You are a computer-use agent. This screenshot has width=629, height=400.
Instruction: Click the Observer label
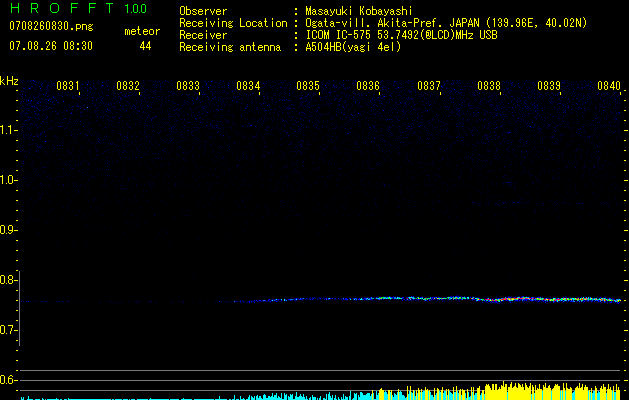pos(203,11)
